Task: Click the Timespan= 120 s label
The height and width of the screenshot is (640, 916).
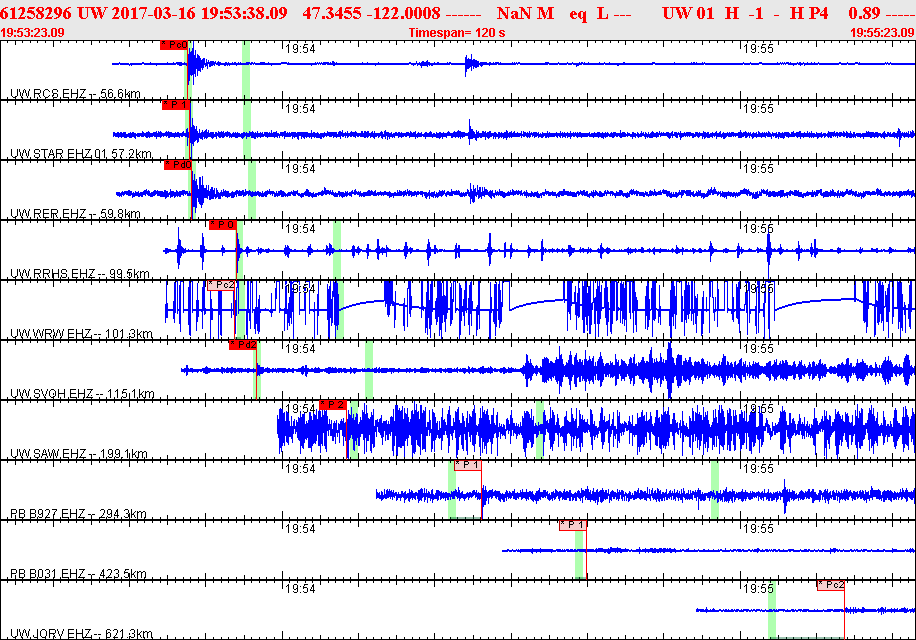Action: 457,33
